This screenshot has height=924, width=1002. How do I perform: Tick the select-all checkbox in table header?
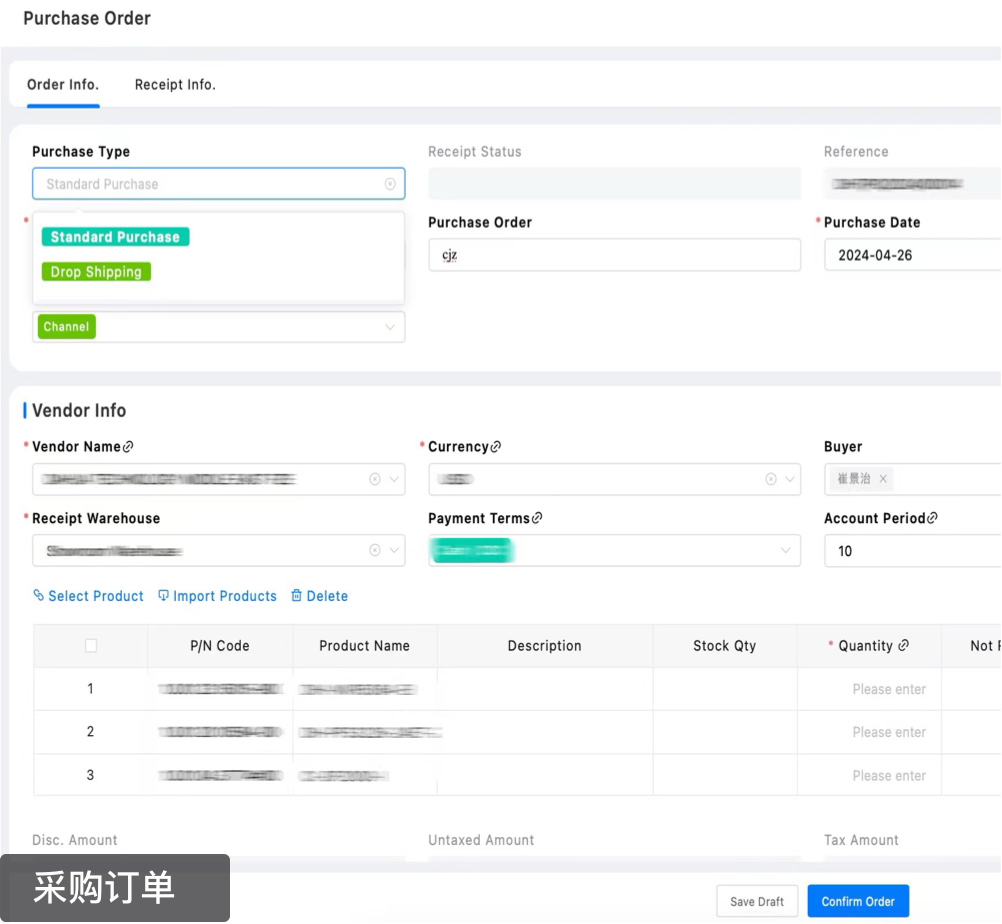91,646
